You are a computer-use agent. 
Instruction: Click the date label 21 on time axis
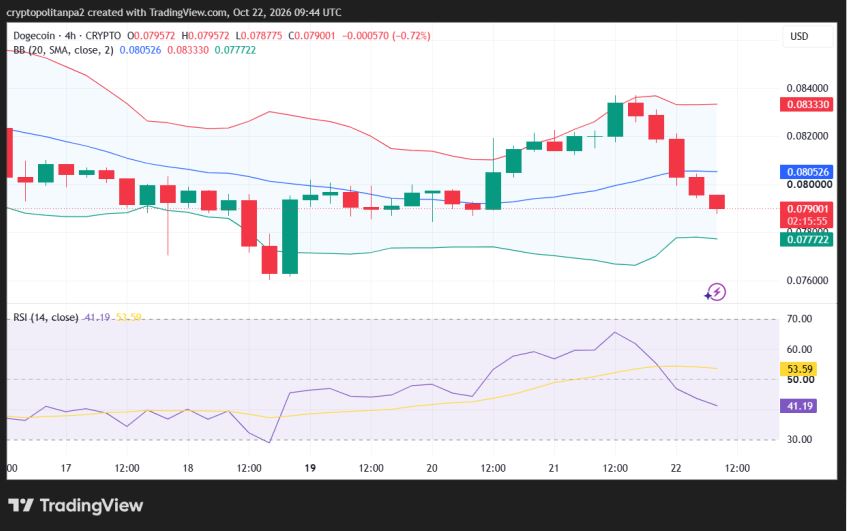point(554,468)
